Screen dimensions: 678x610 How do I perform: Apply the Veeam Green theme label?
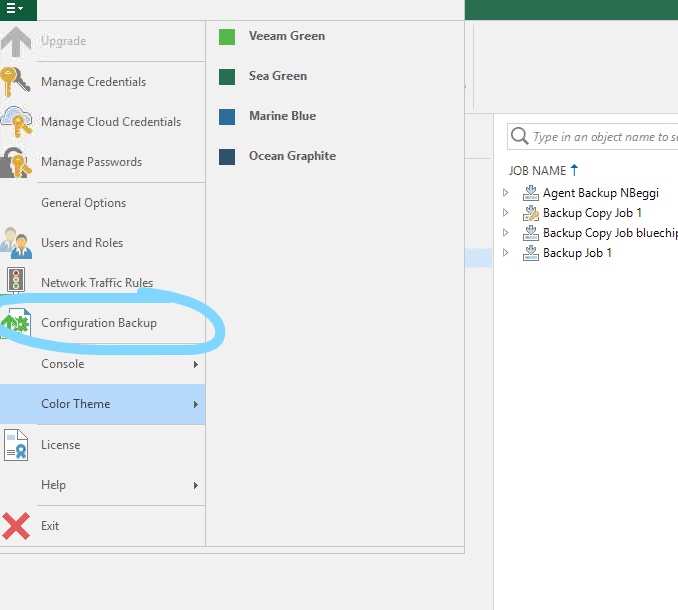(287, 36)
